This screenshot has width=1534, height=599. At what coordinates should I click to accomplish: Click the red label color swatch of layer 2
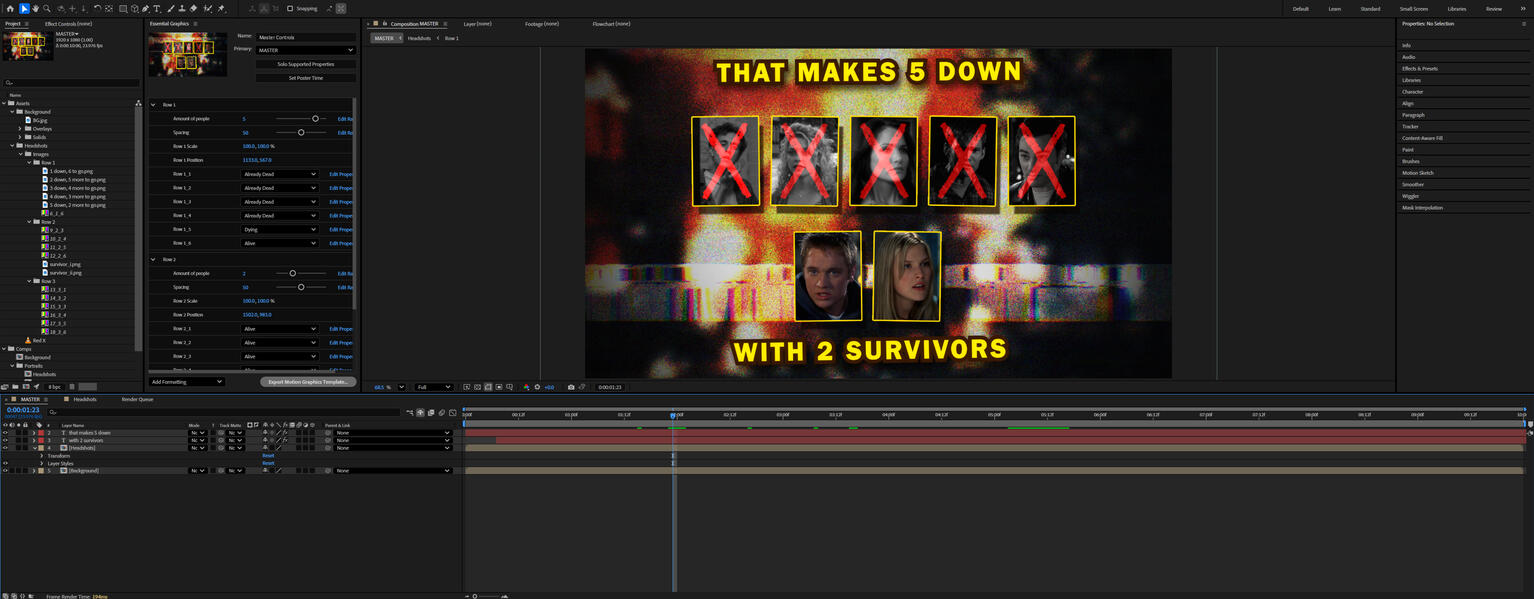pos(41,433)
